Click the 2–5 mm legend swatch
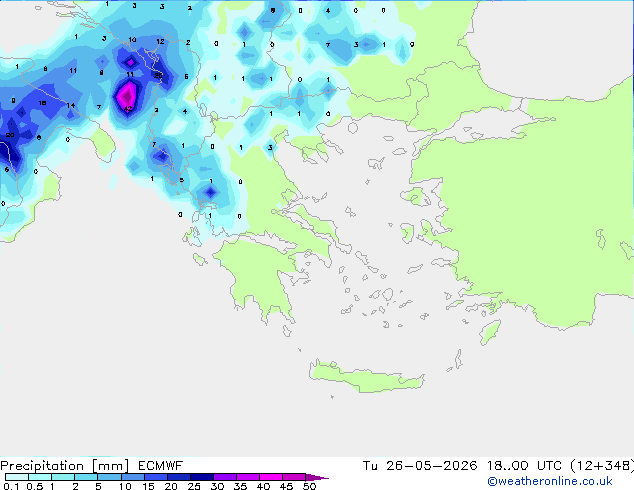Viewport: 634px width, 490px height. (86, 477)
